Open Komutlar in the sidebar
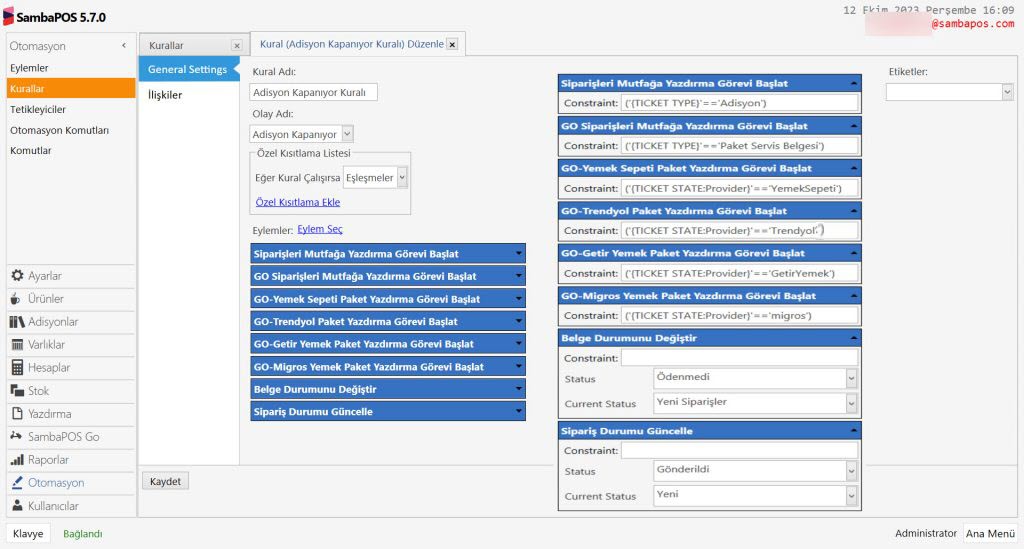1024x549 pixels. coord(31,150)
